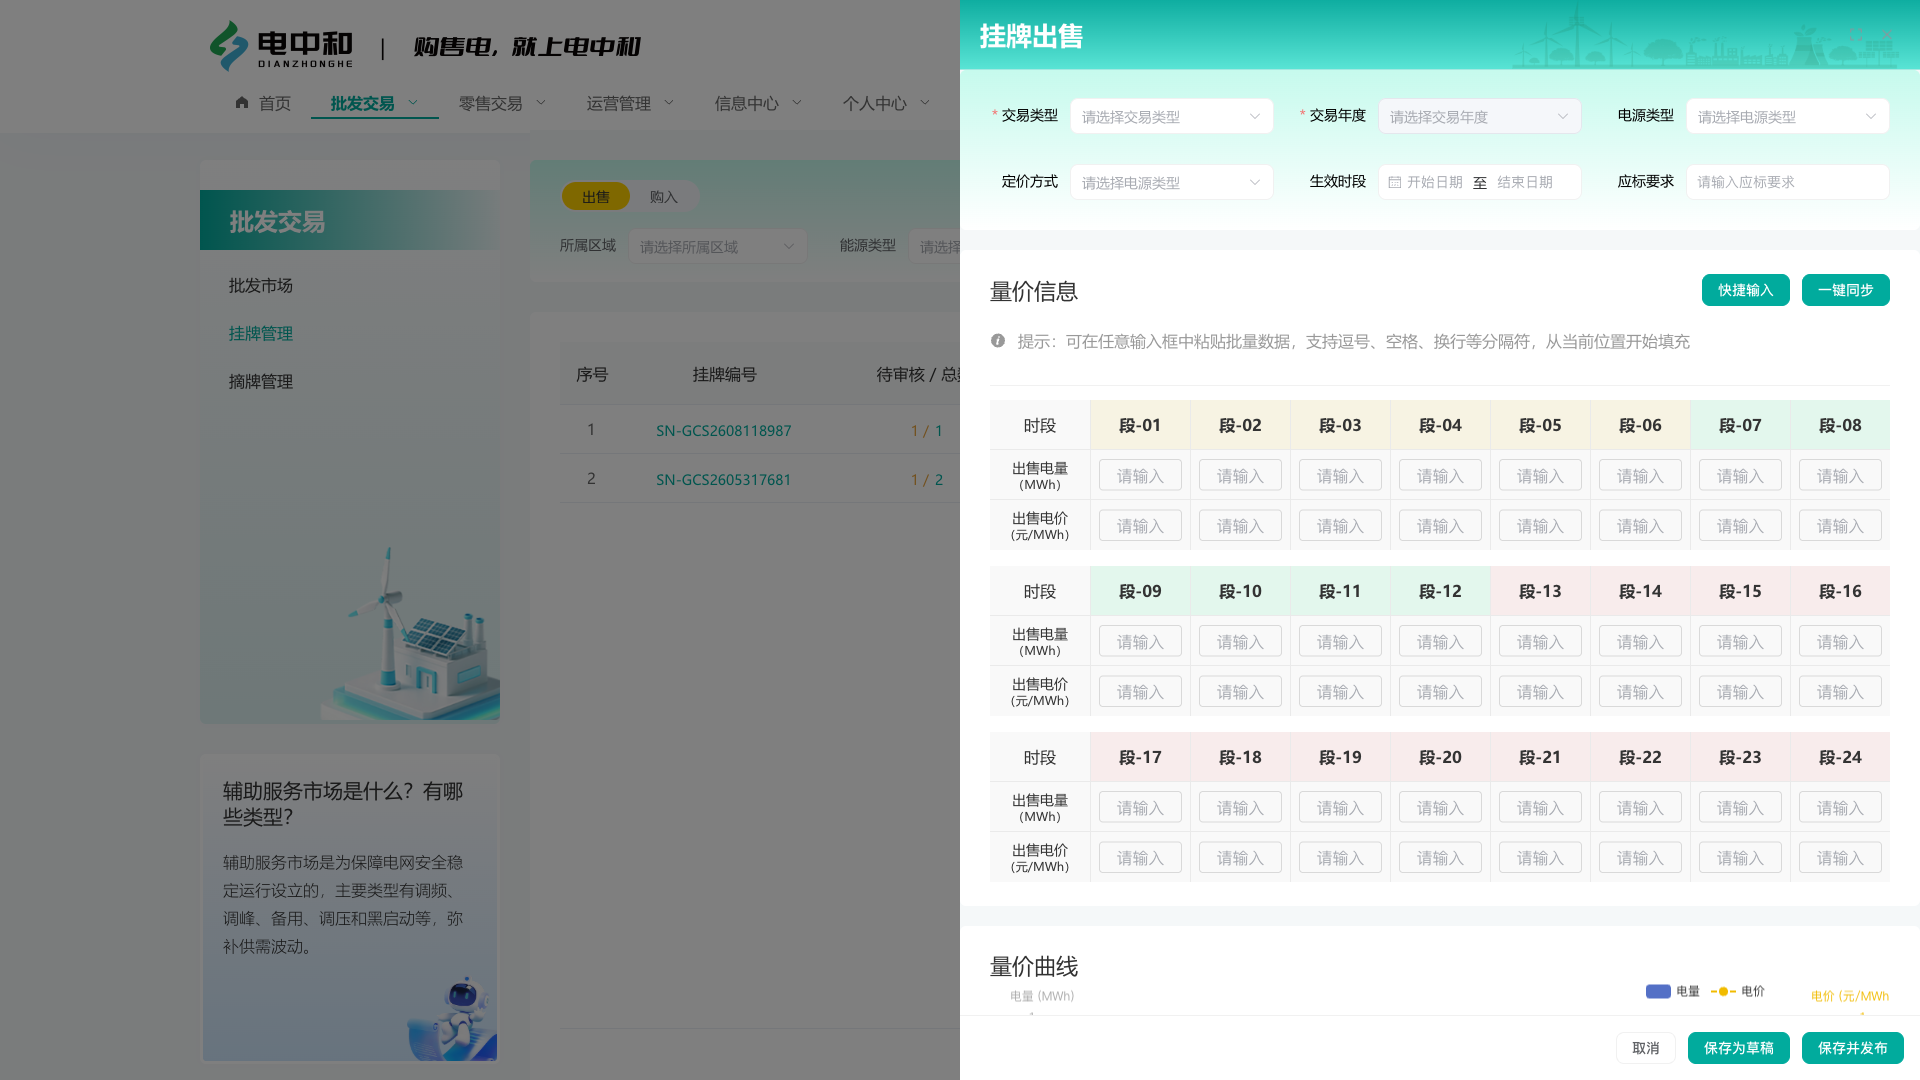This screenshot has width=1920, height=1080.
Task: Open the 信息中心 nav menu
Action: (758, 103)
